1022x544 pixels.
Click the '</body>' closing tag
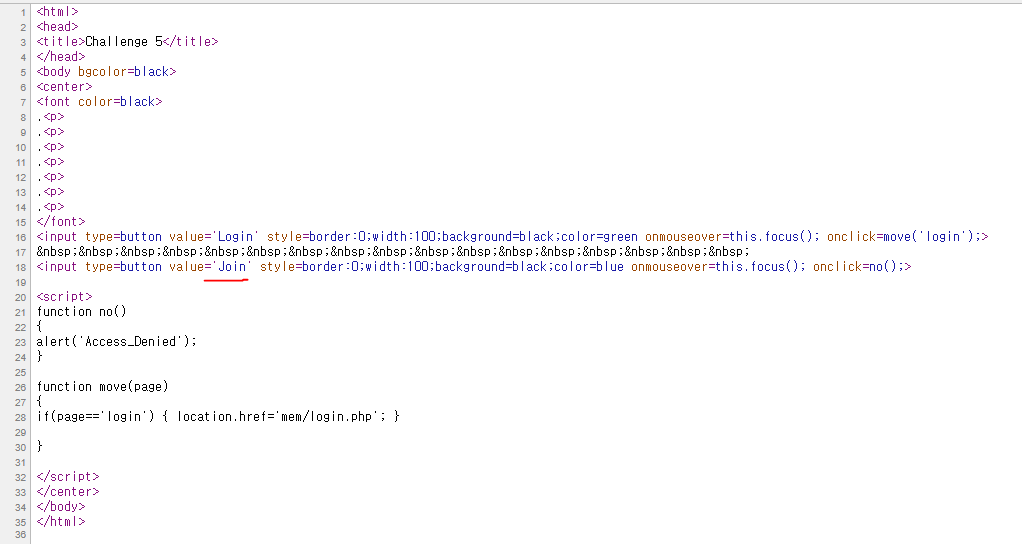coord(61,506)
